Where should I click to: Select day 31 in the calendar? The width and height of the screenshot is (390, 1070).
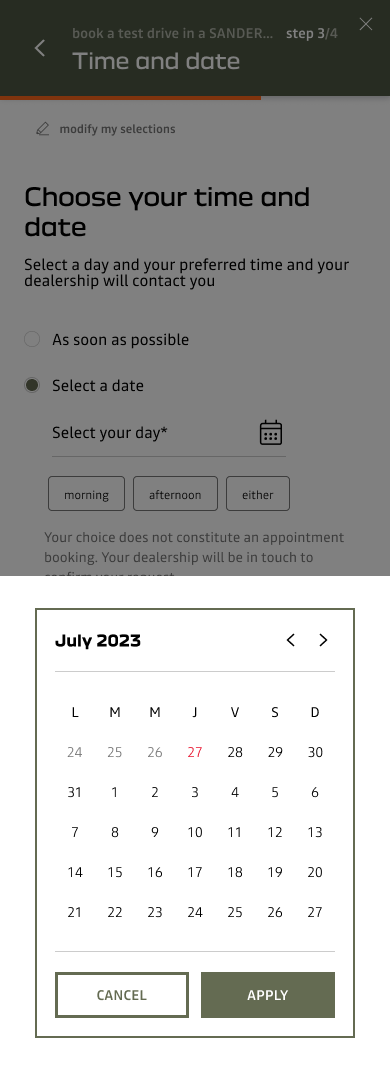75,792
